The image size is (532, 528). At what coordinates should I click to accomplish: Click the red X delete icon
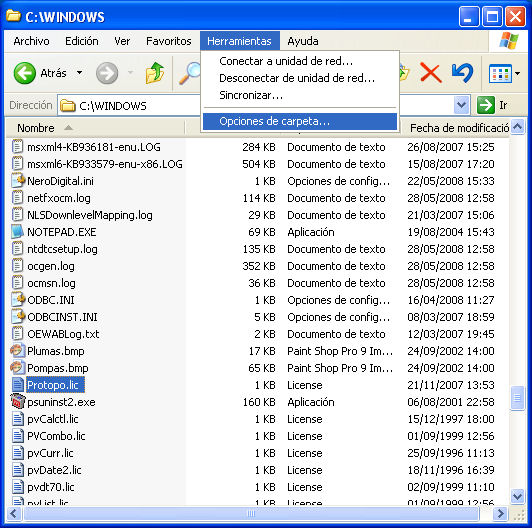pyautogui.click(x=431, y=72)
